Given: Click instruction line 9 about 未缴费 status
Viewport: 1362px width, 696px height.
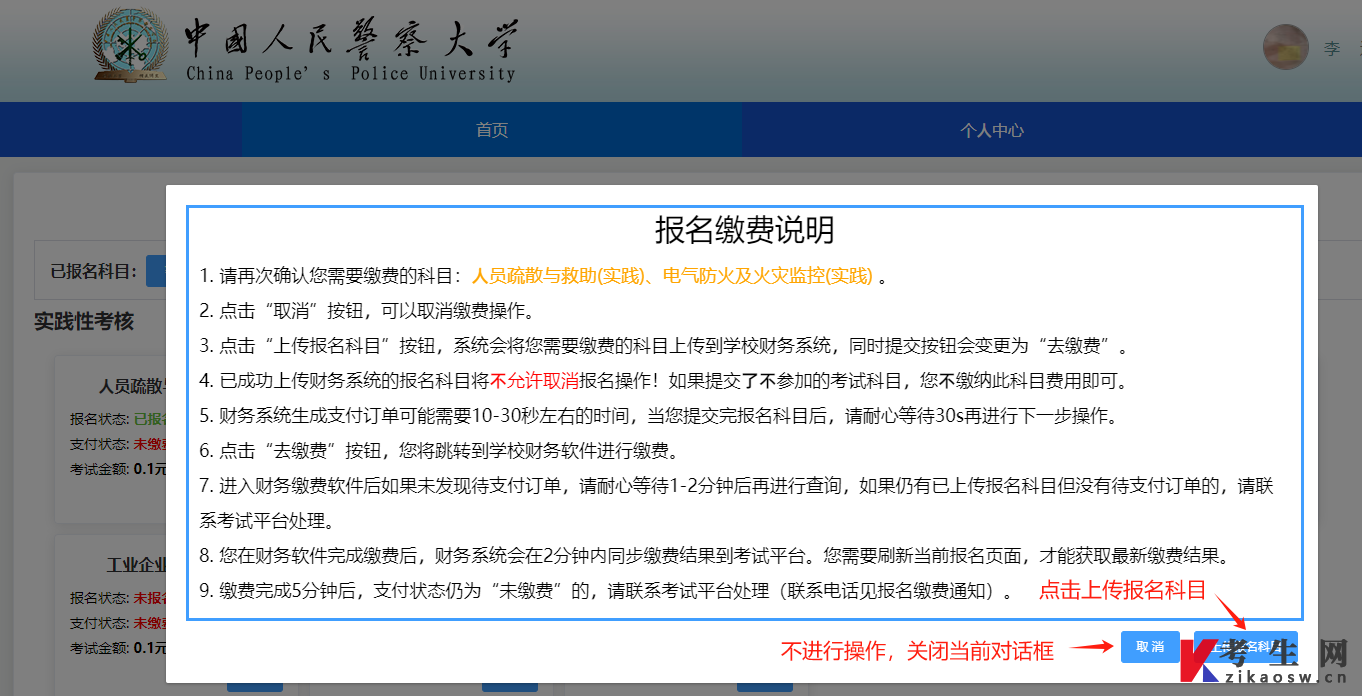Looking at the screenshot, I should click(605, 591).
